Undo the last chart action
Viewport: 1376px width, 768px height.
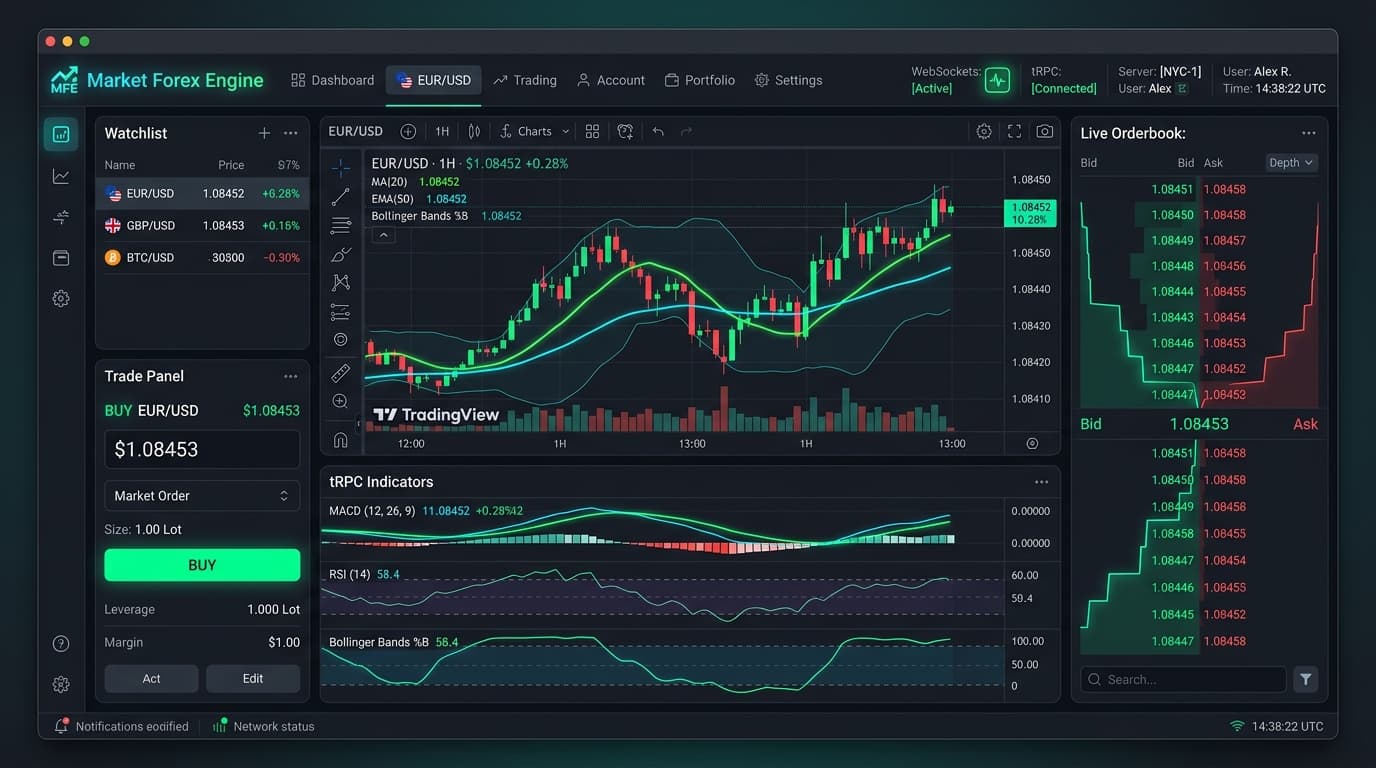pos(658,131)
